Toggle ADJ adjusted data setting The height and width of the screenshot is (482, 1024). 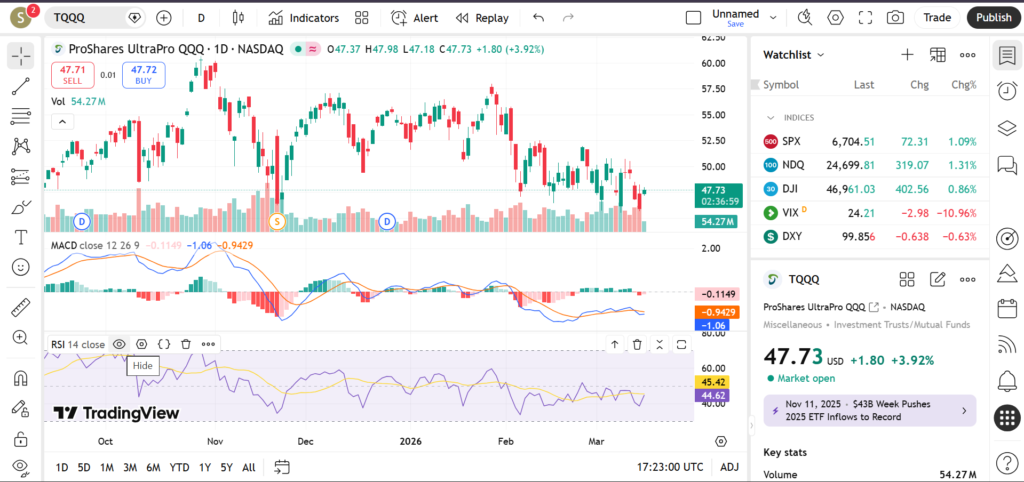[729, 467]
